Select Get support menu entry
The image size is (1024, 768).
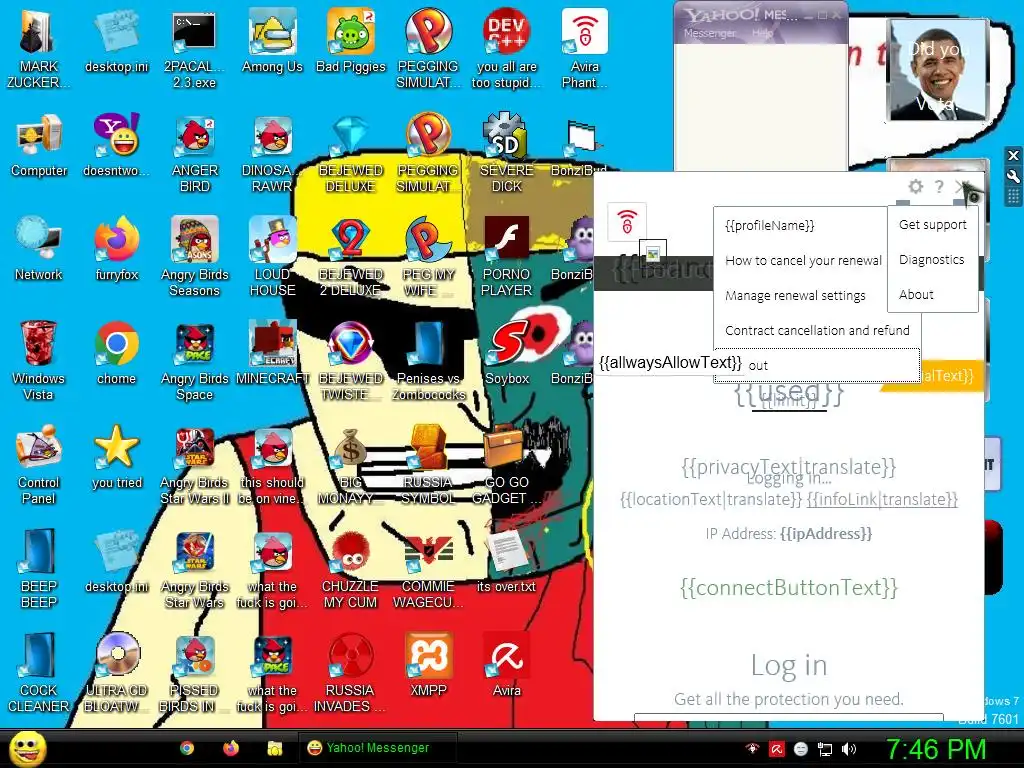pyautogui.click(x=933, y=225)
